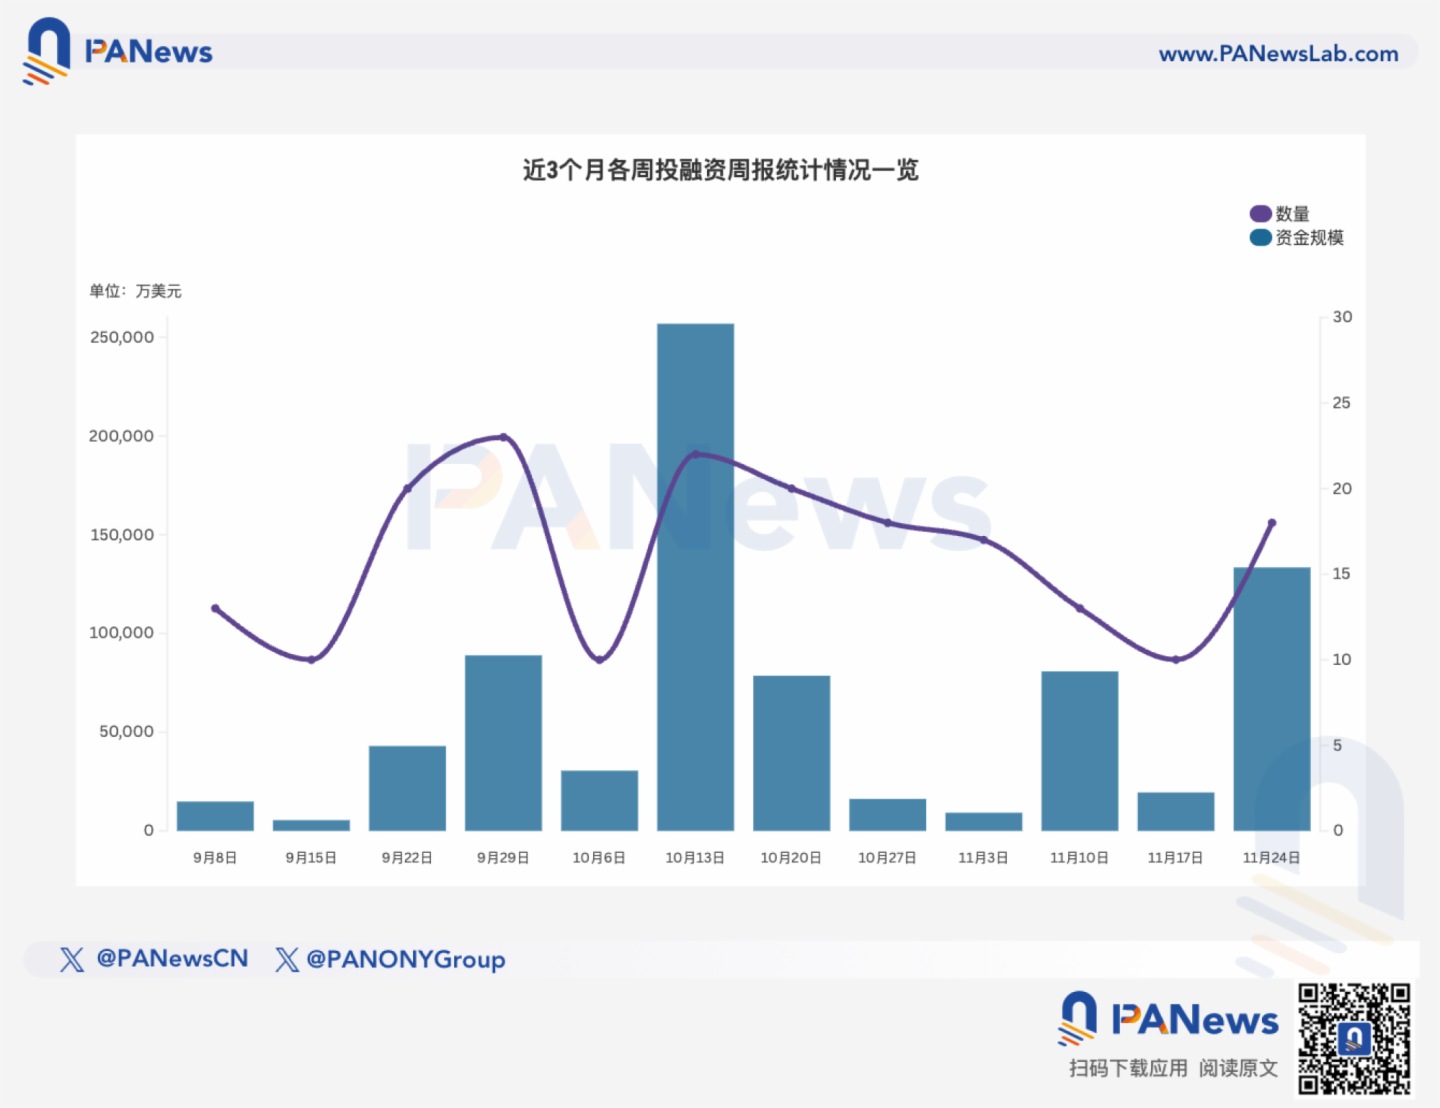
Task: Toggle the purple 数量 legend marker
Action: click(x=1260, y=214)
